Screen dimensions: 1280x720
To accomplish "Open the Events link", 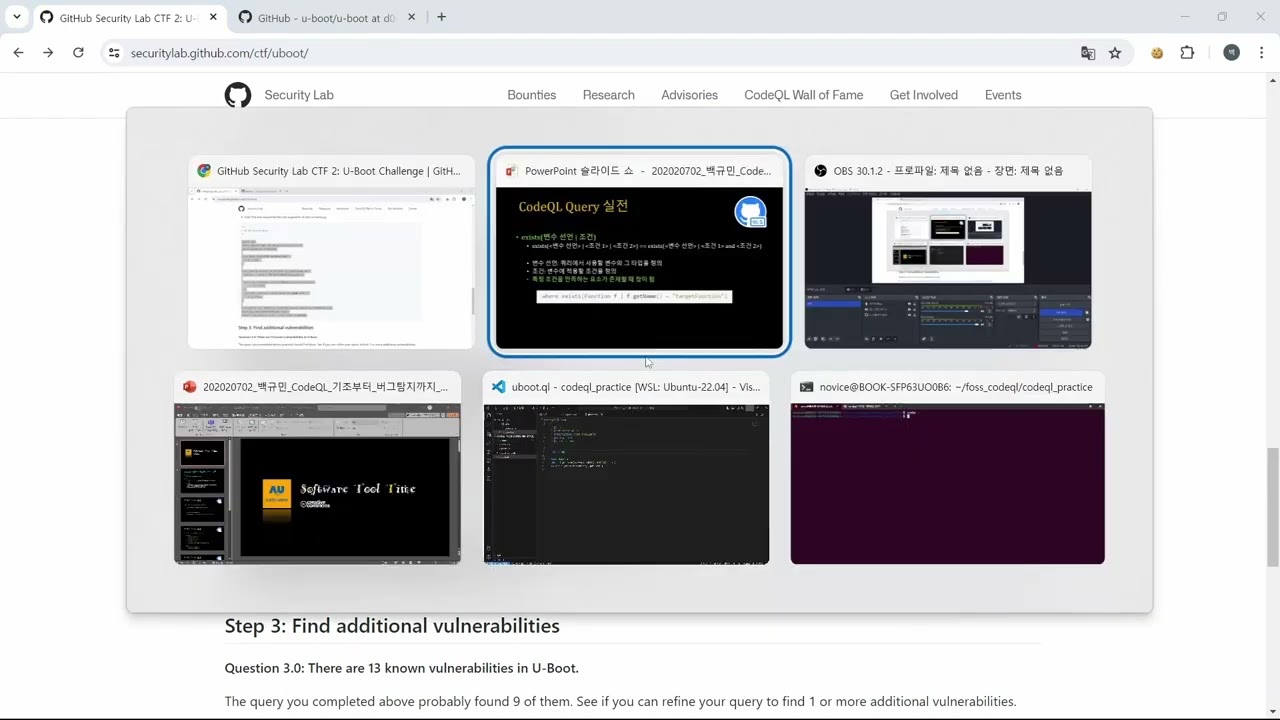I will [1003, 95].
